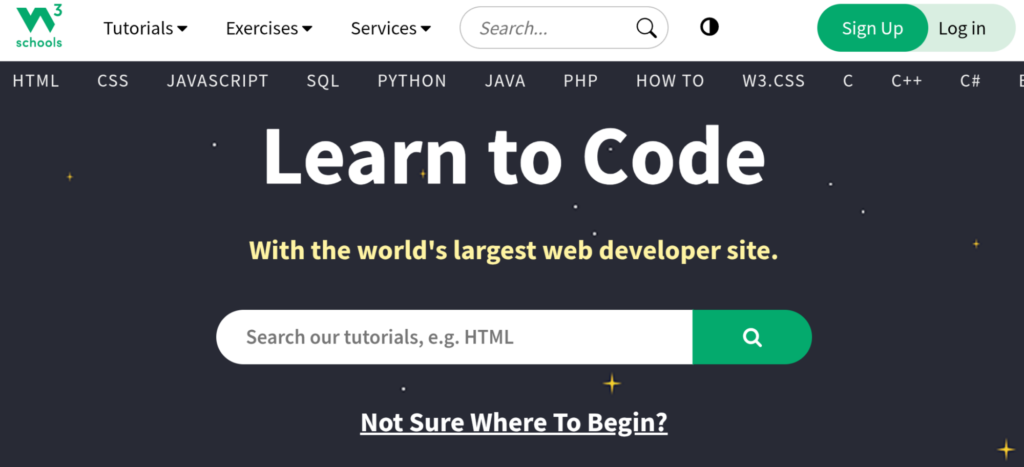1024x467 pixels.
Task: Follow the Not Sure Where To Begin link
Action: [x=513, y=422]
